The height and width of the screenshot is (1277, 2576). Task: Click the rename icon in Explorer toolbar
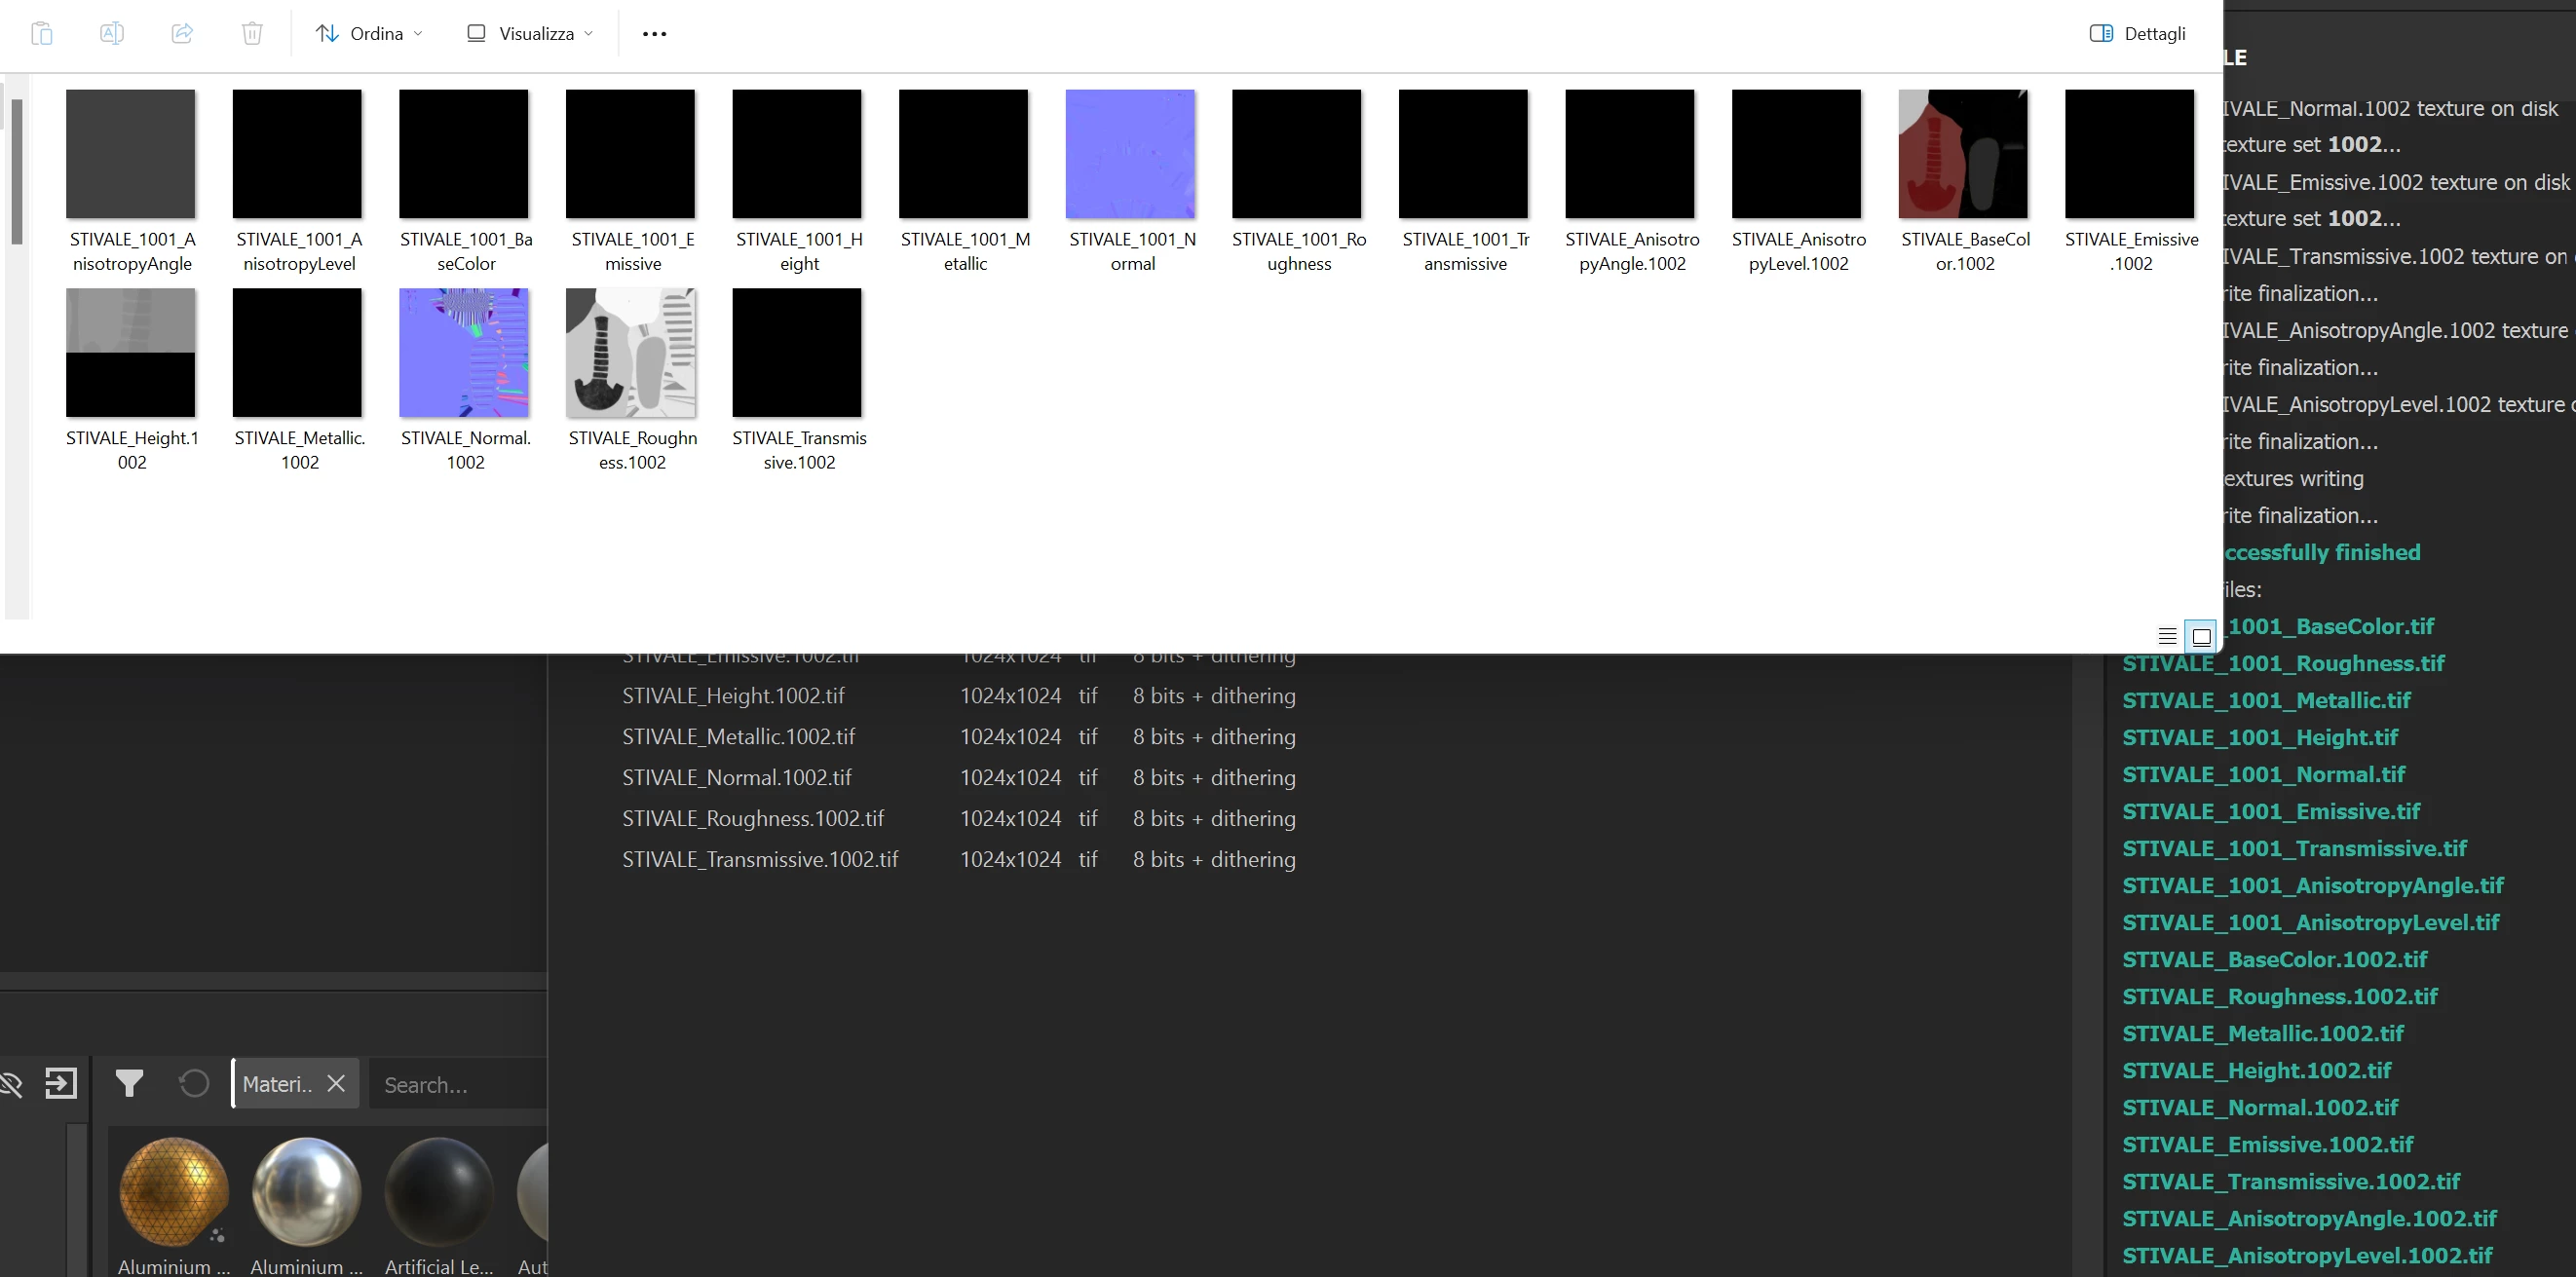point(112,33)
